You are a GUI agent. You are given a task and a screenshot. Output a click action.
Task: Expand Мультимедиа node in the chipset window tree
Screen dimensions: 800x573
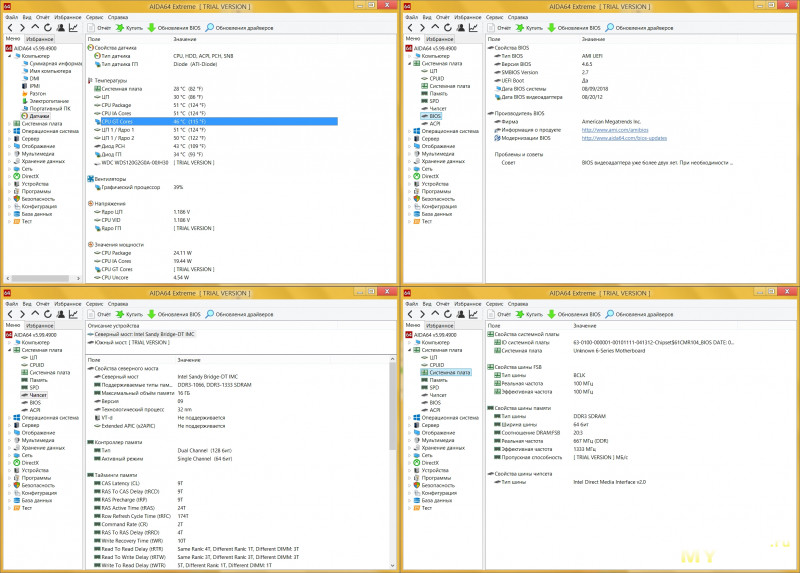pos(9,440)
